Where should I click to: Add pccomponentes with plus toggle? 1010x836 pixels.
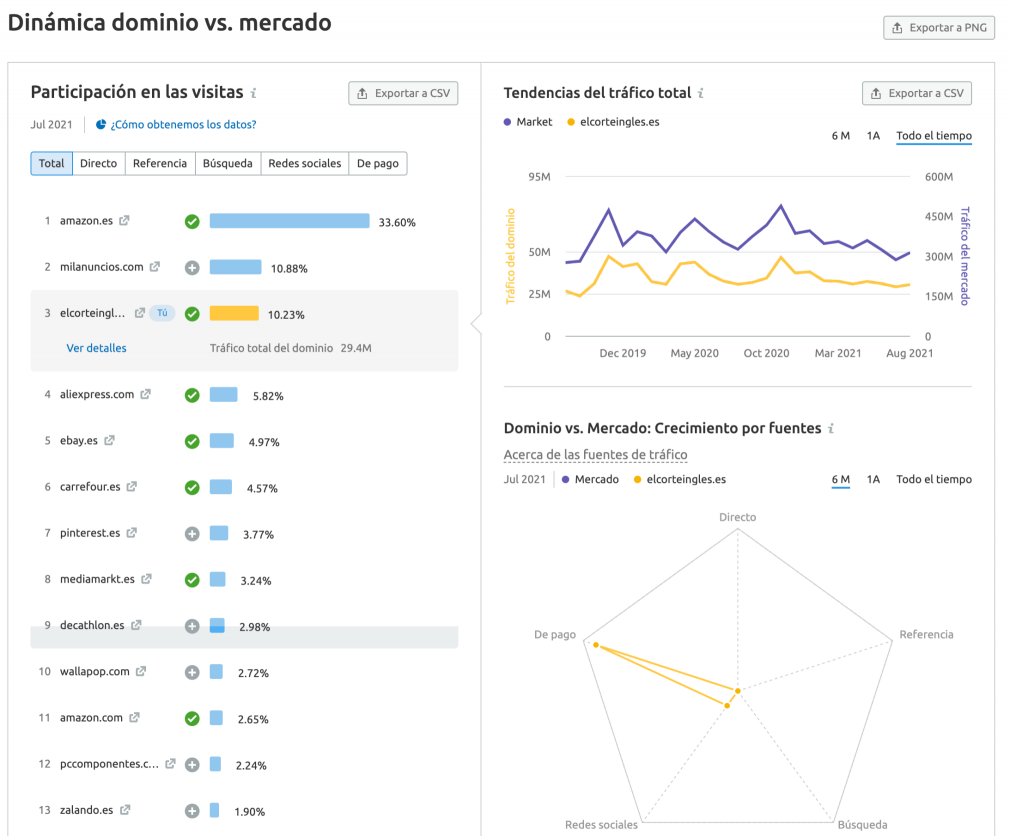[192, 765]
